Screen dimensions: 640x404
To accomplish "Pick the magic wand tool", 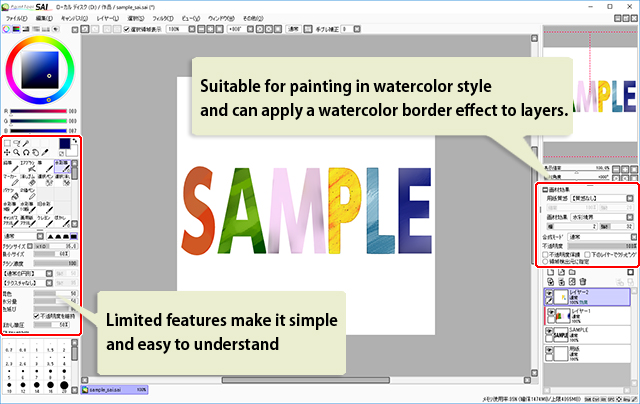I will coord(27,142).
